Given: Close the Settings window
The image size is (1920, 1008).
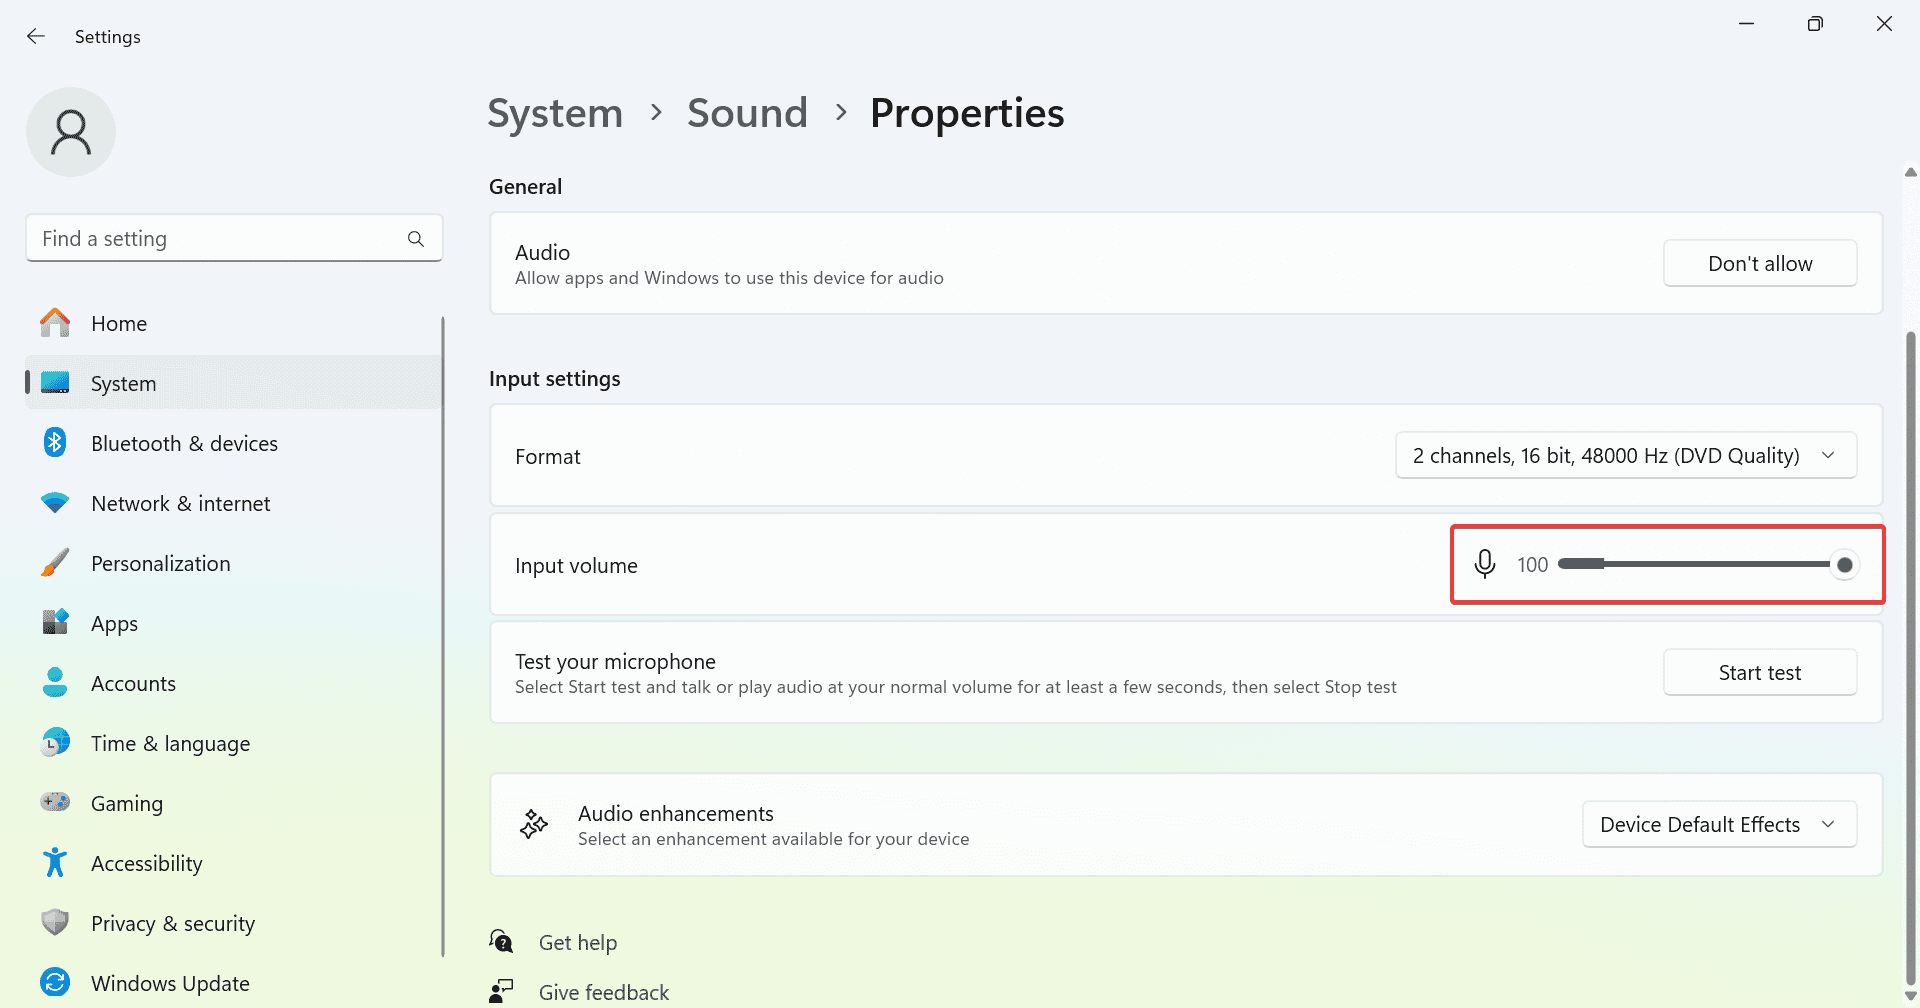Looking at the screenshot, I should pos(1884,24).
